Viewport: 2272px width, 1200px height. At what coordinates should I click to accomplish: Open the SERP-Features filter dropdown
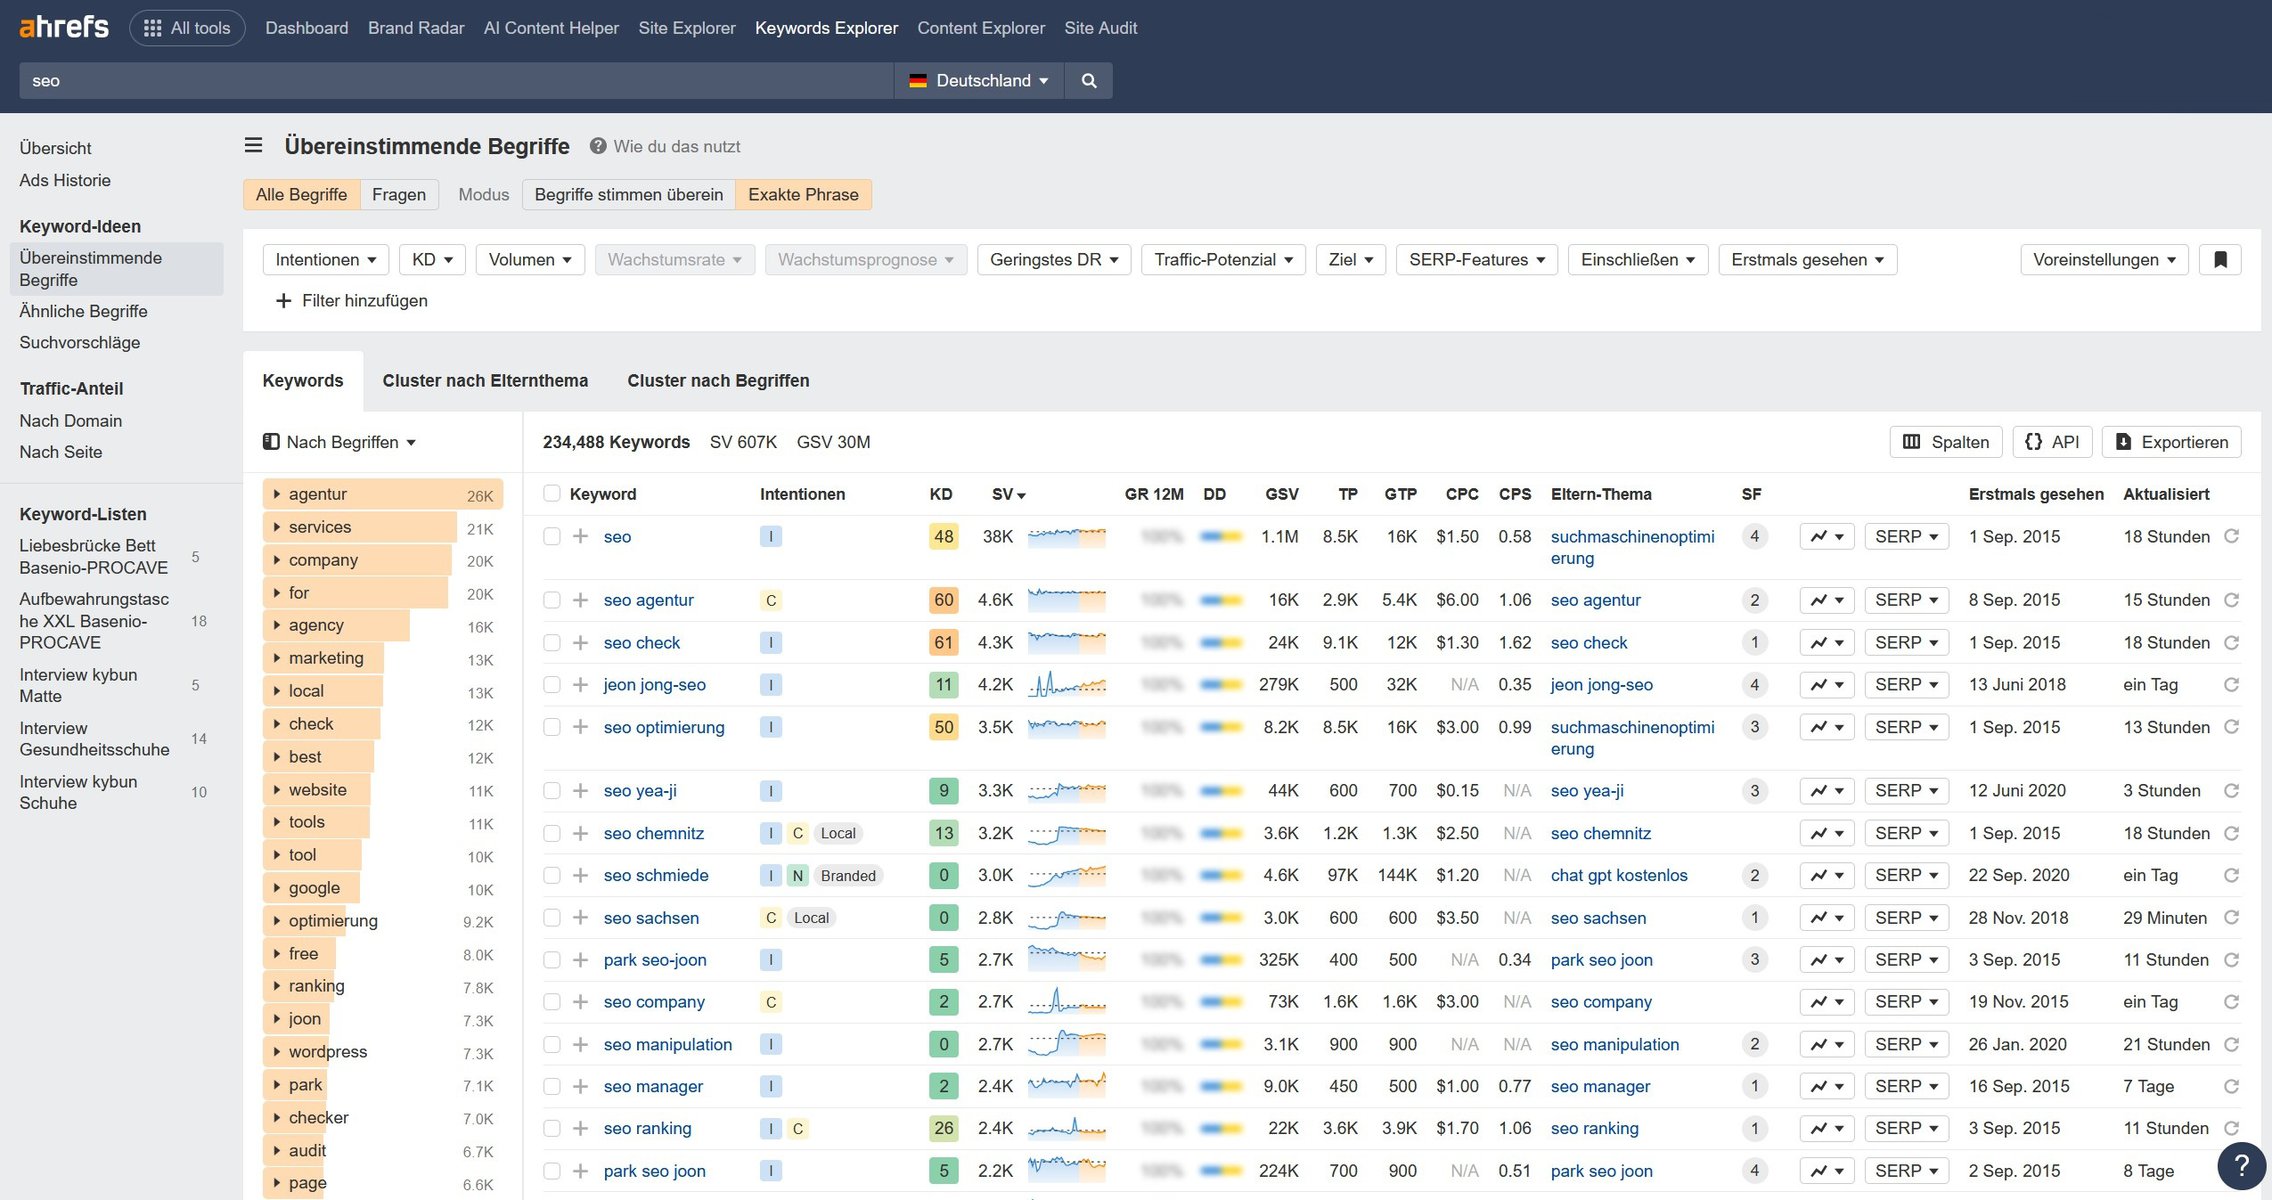(1477, 260)
